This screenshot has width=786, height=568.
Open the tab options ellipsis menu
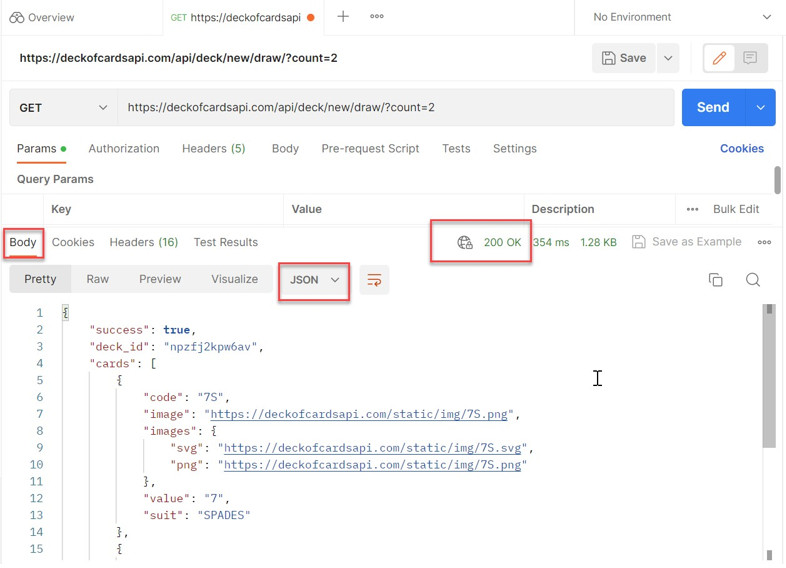coord(377,17)
